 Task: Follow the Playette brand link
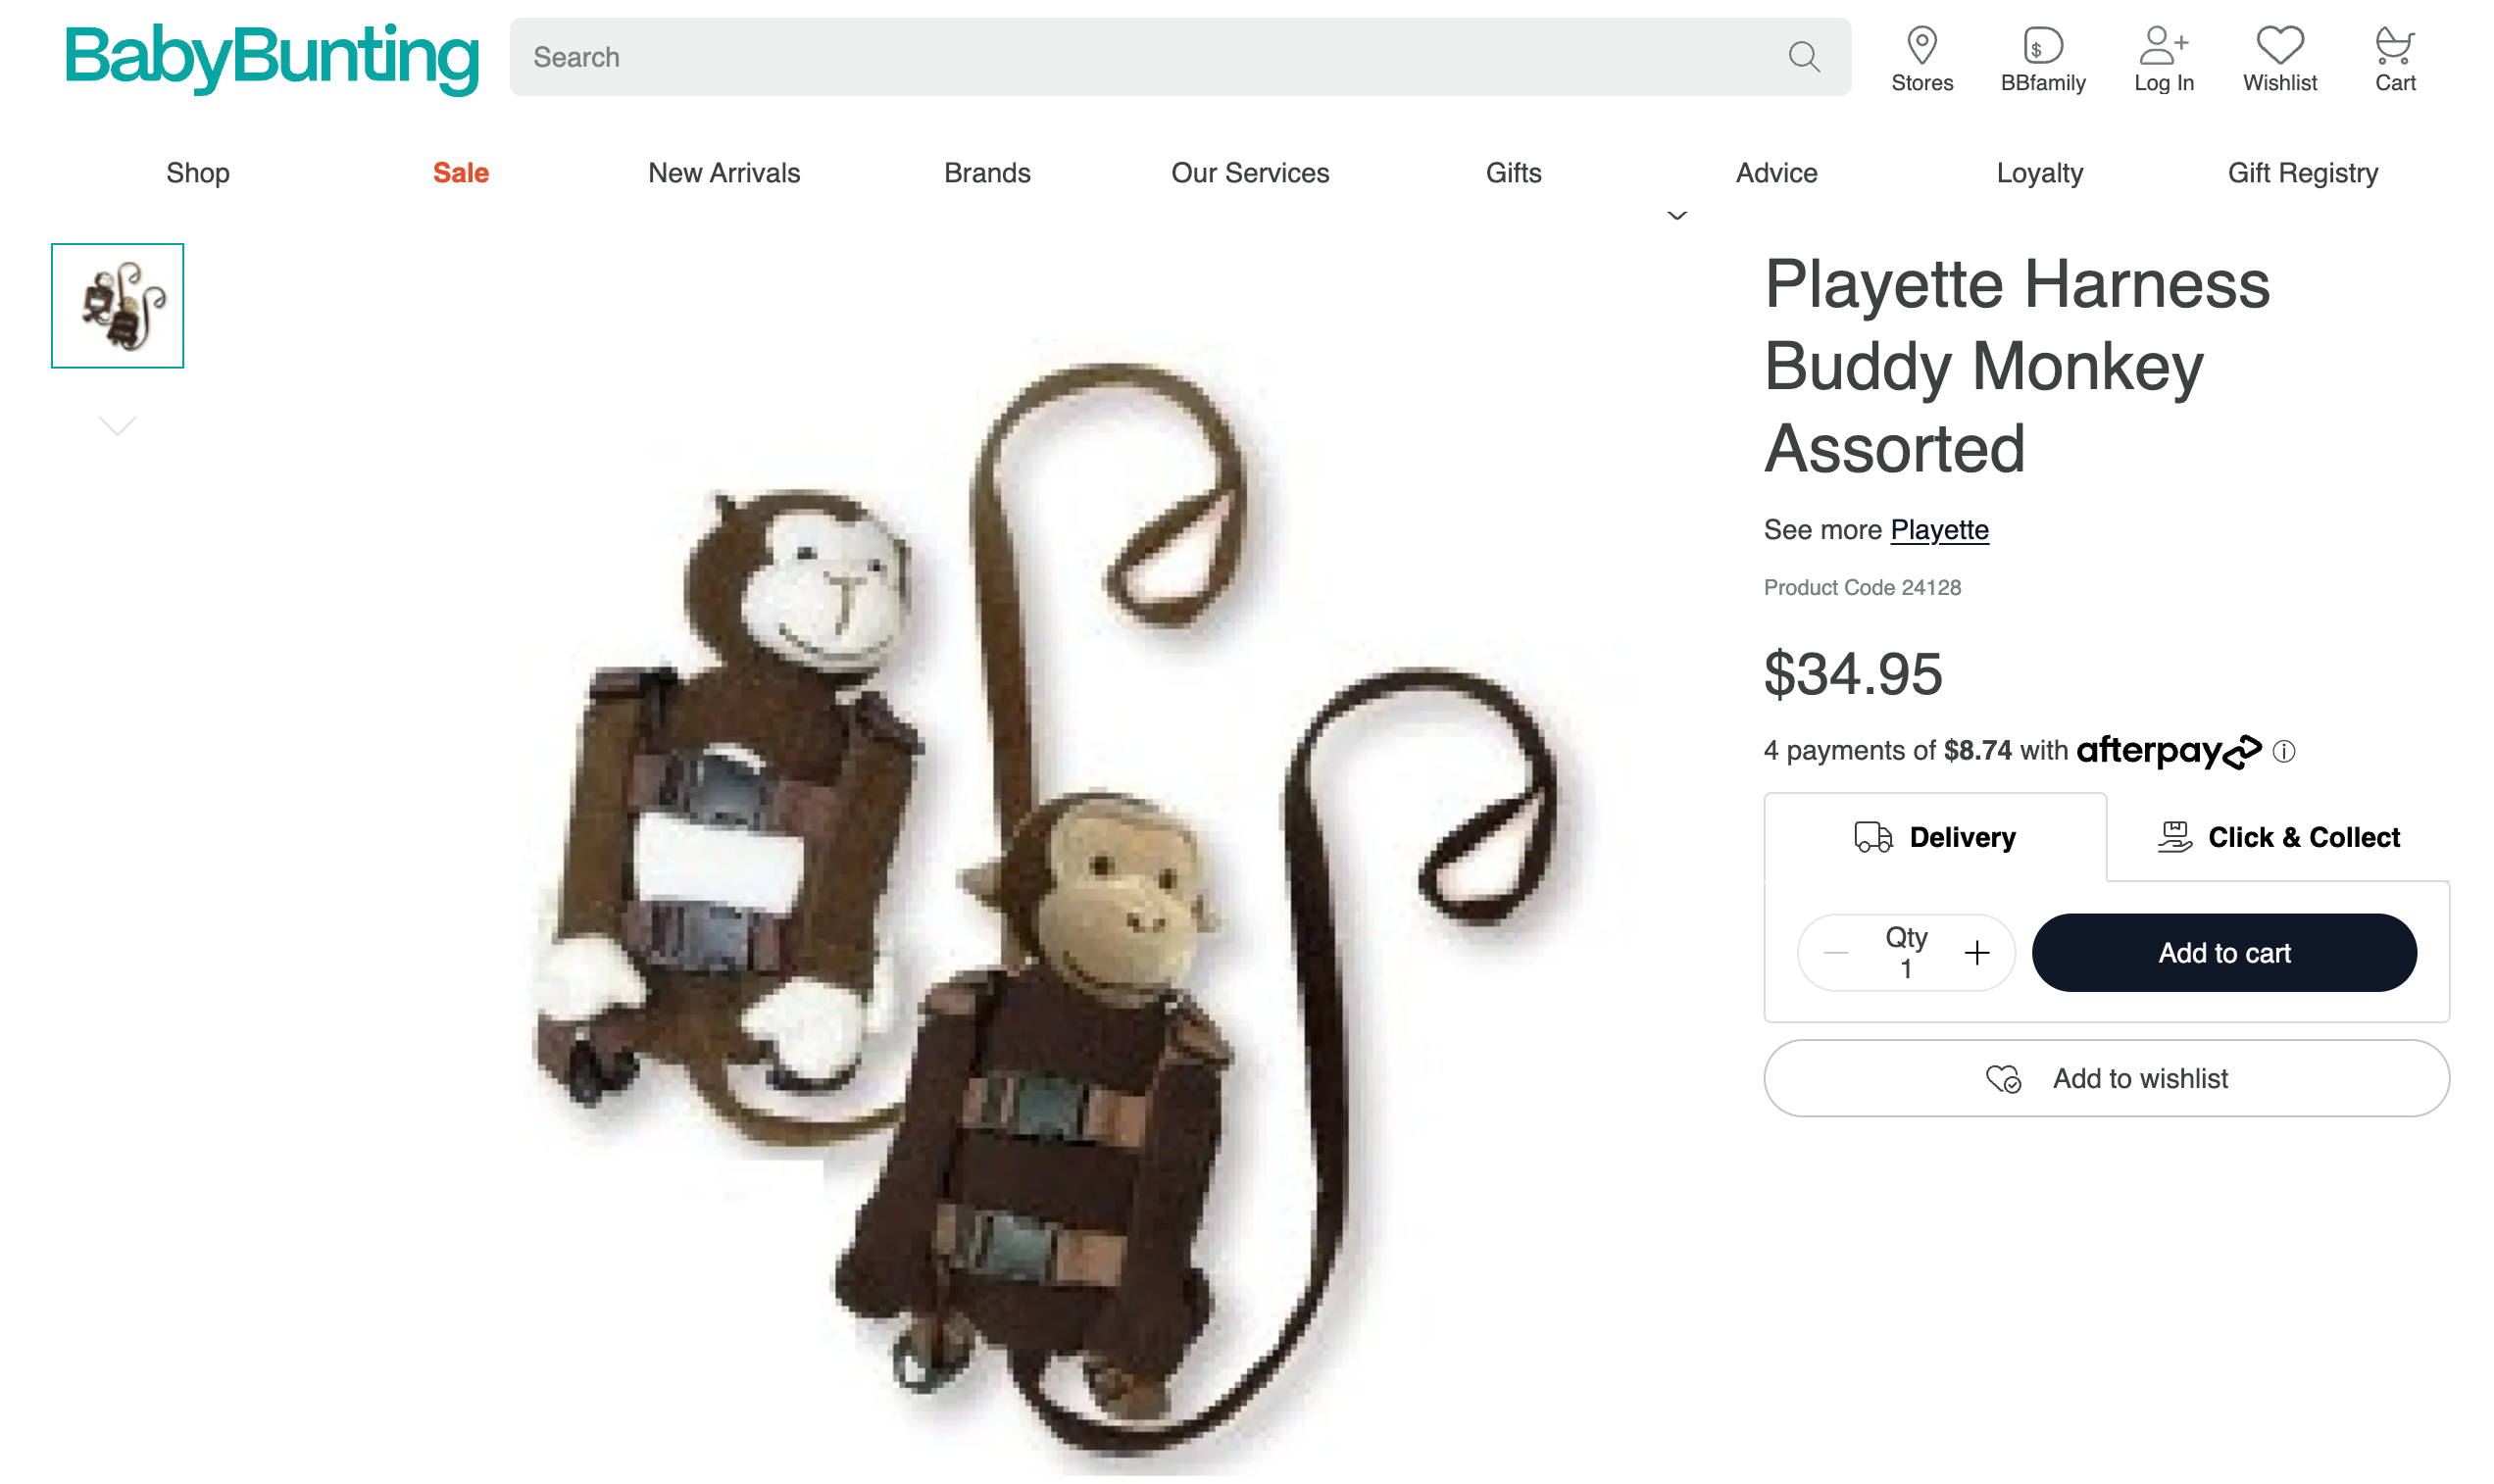coord(1939,530)
